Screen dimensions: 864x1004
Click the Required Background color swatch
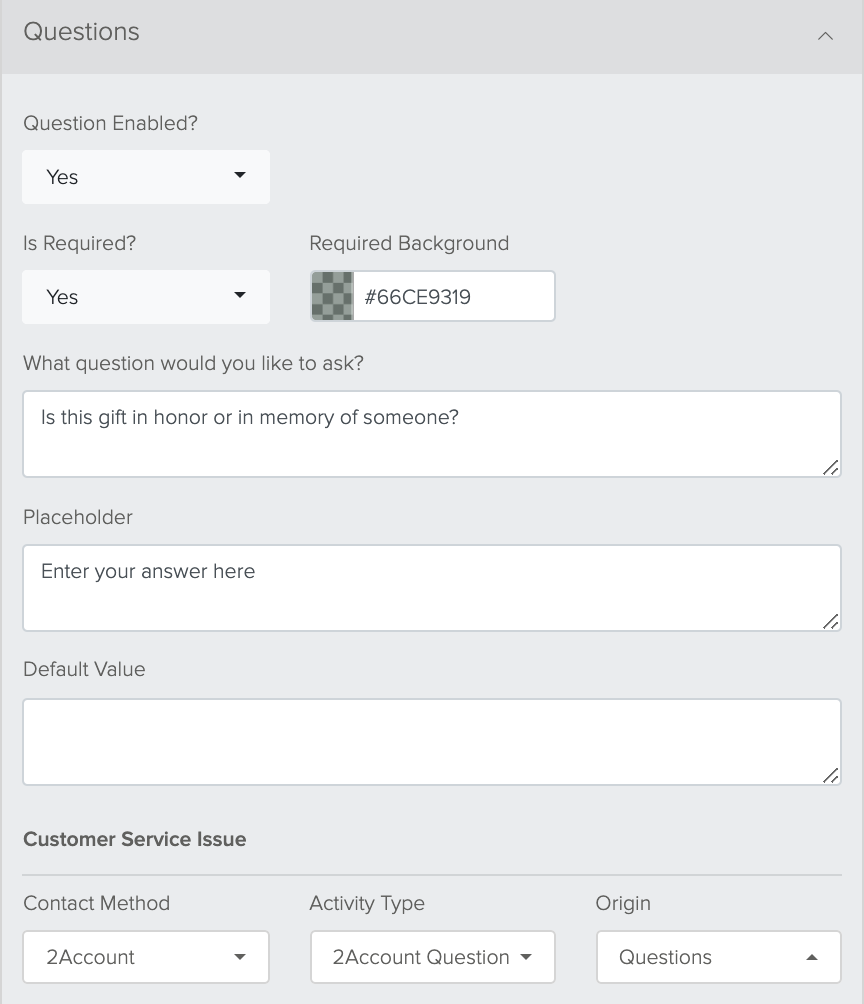click(332, 296)
